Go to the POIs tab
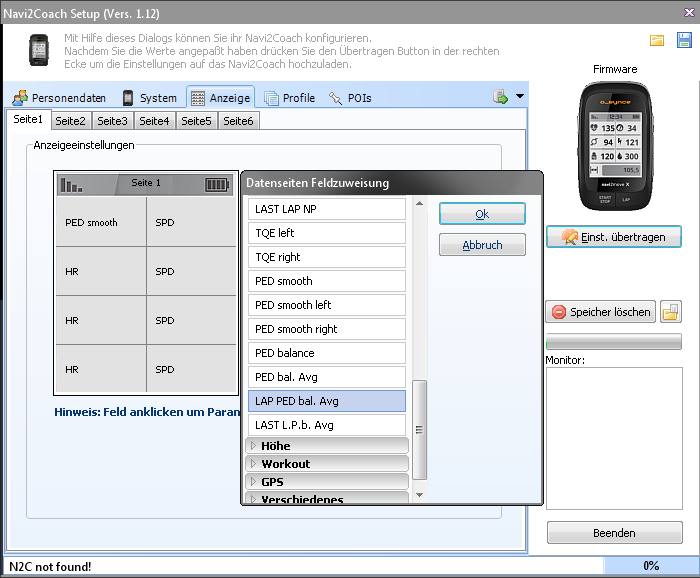This screenshot has height=578, width=700. [x=350, y=98]
